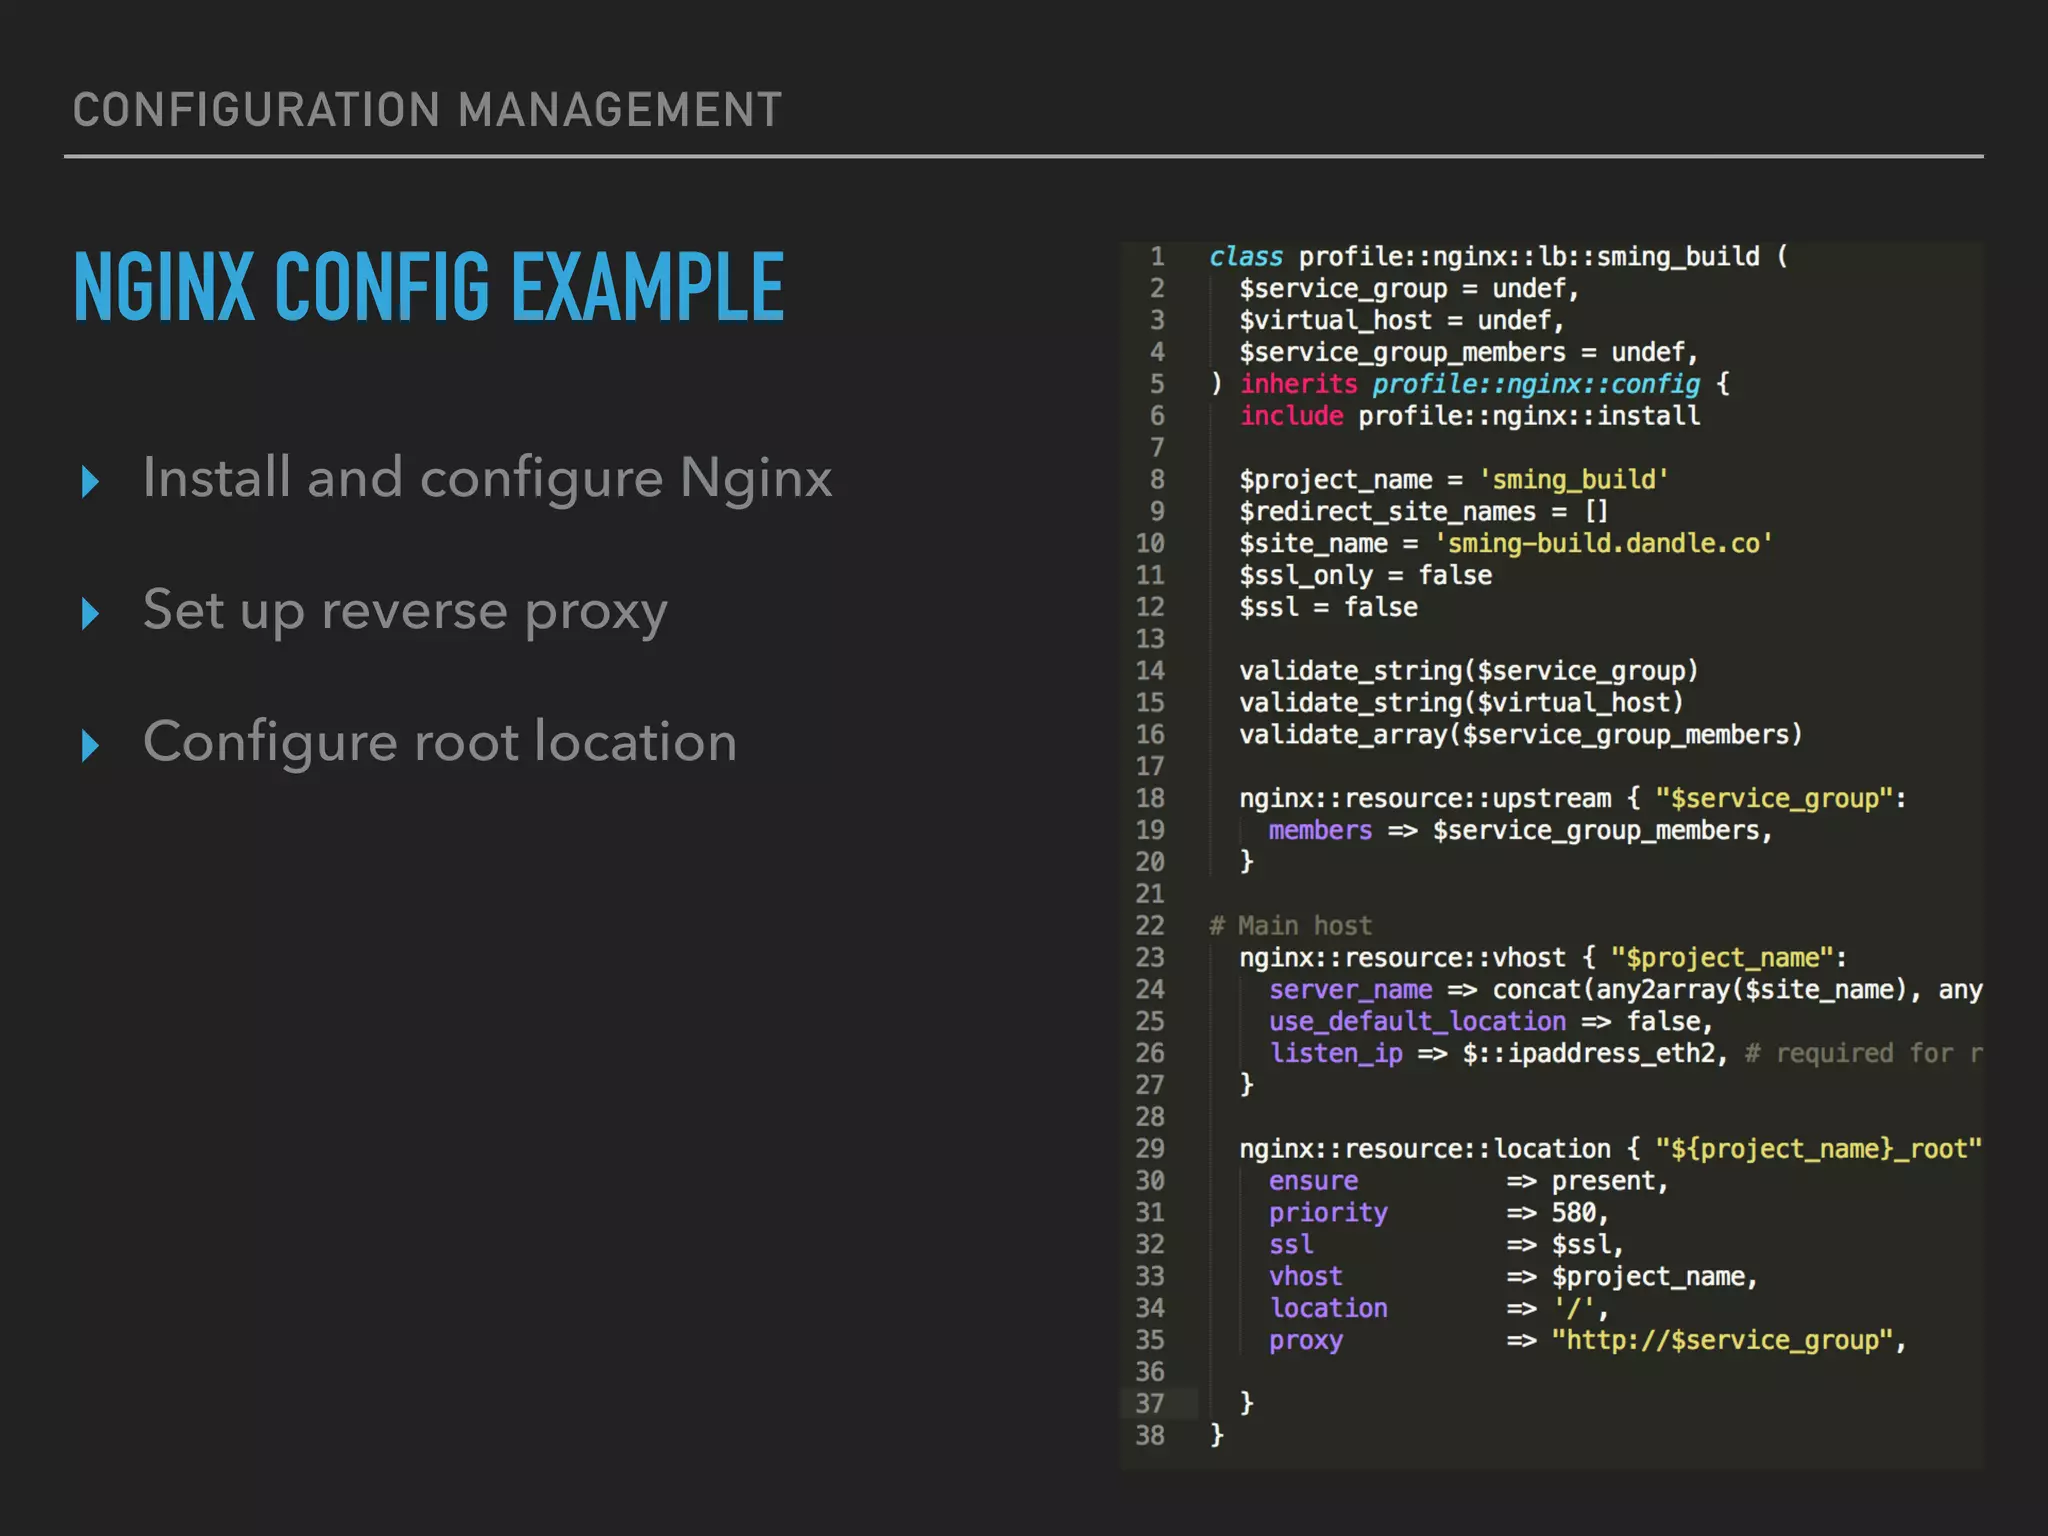
Task: Click the 'sming_build' string on line 8
Action: [x=1574, y=480]
